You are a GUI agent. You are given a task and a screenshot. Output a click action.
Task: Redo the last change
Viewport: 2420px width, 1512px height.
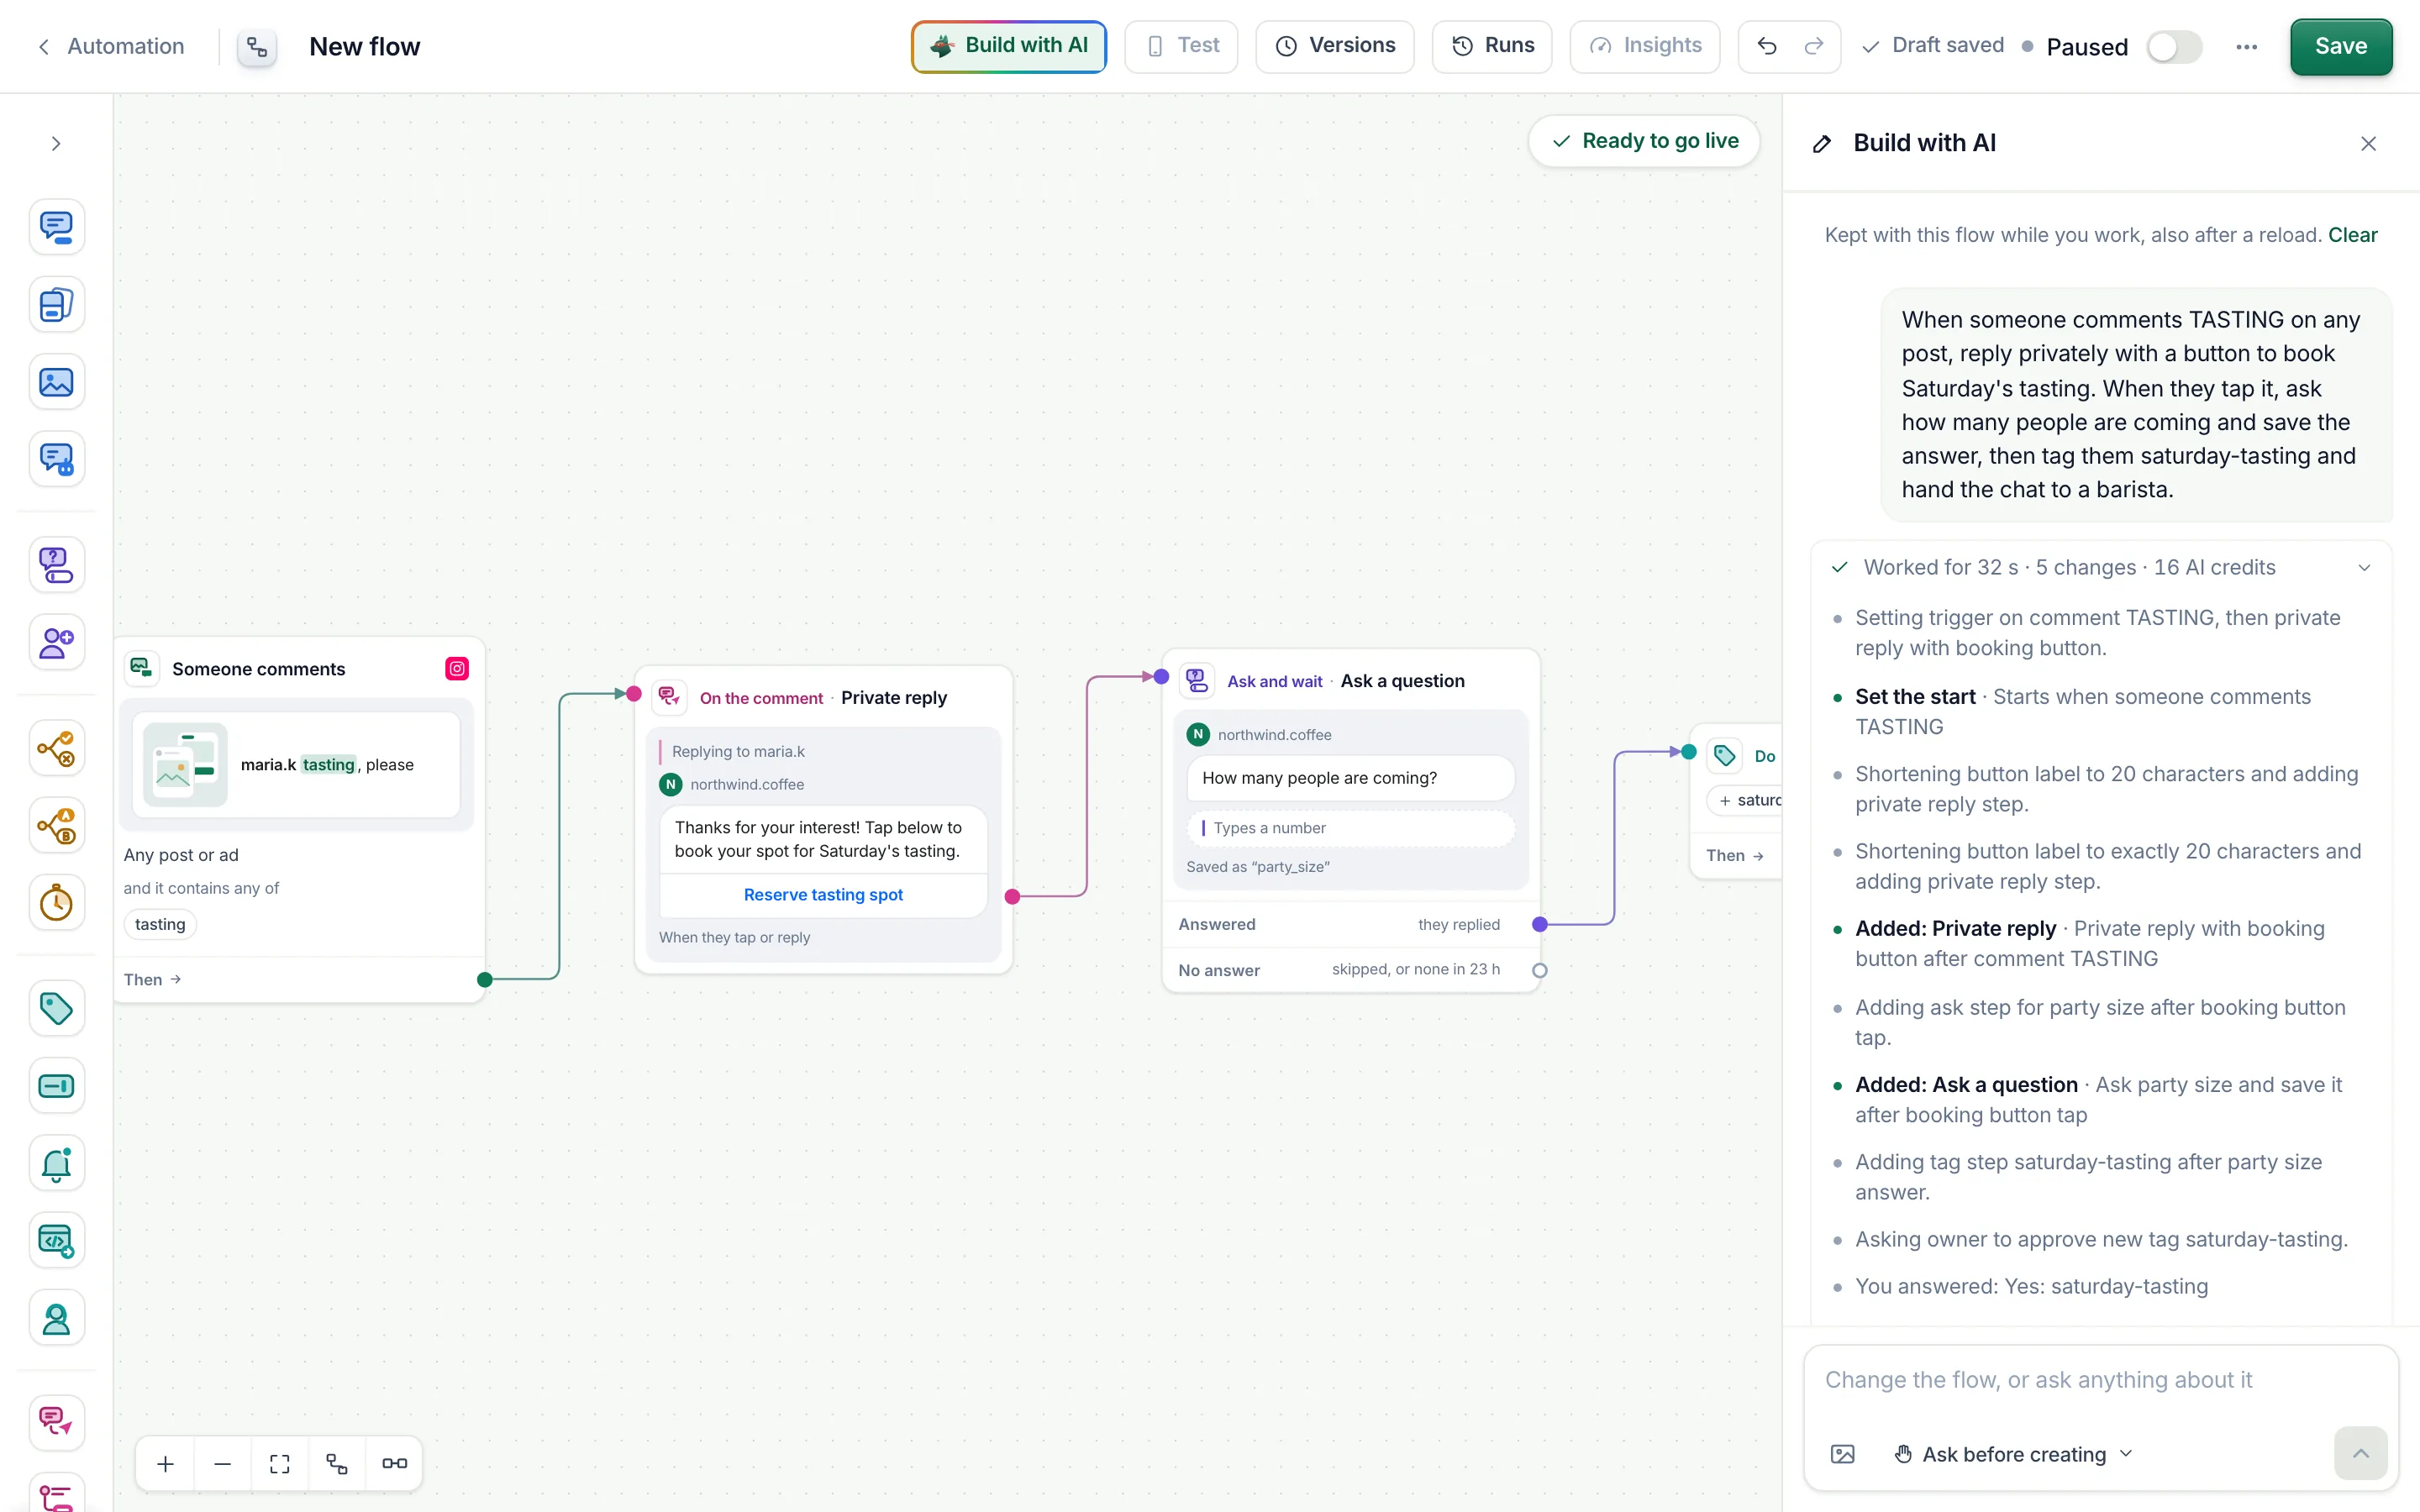coord(1814,46)
